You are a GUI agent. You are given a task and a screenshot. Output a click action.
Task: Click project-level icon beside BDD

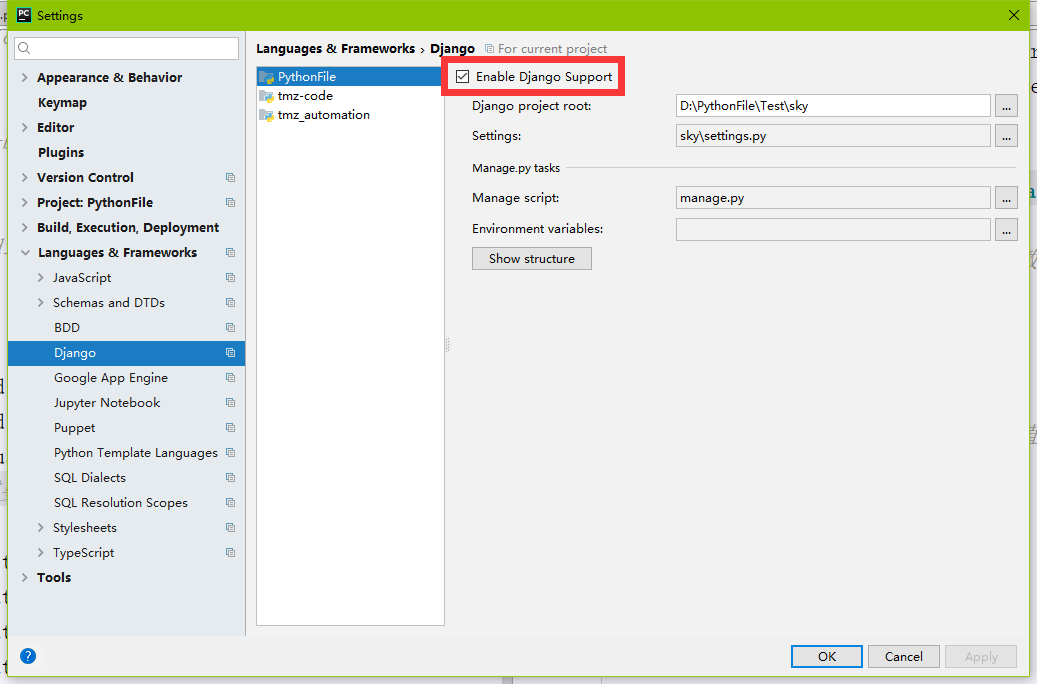pyautogui.click(x=230, y=327)
